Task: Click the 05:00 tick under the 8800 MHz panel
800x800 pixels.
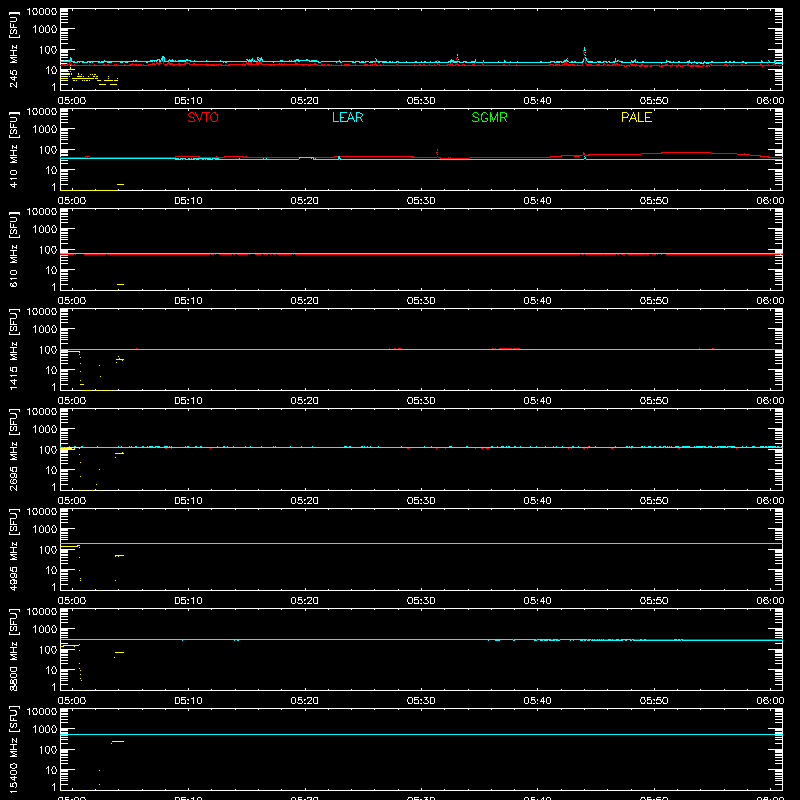Action: click(x=72, y=701)
